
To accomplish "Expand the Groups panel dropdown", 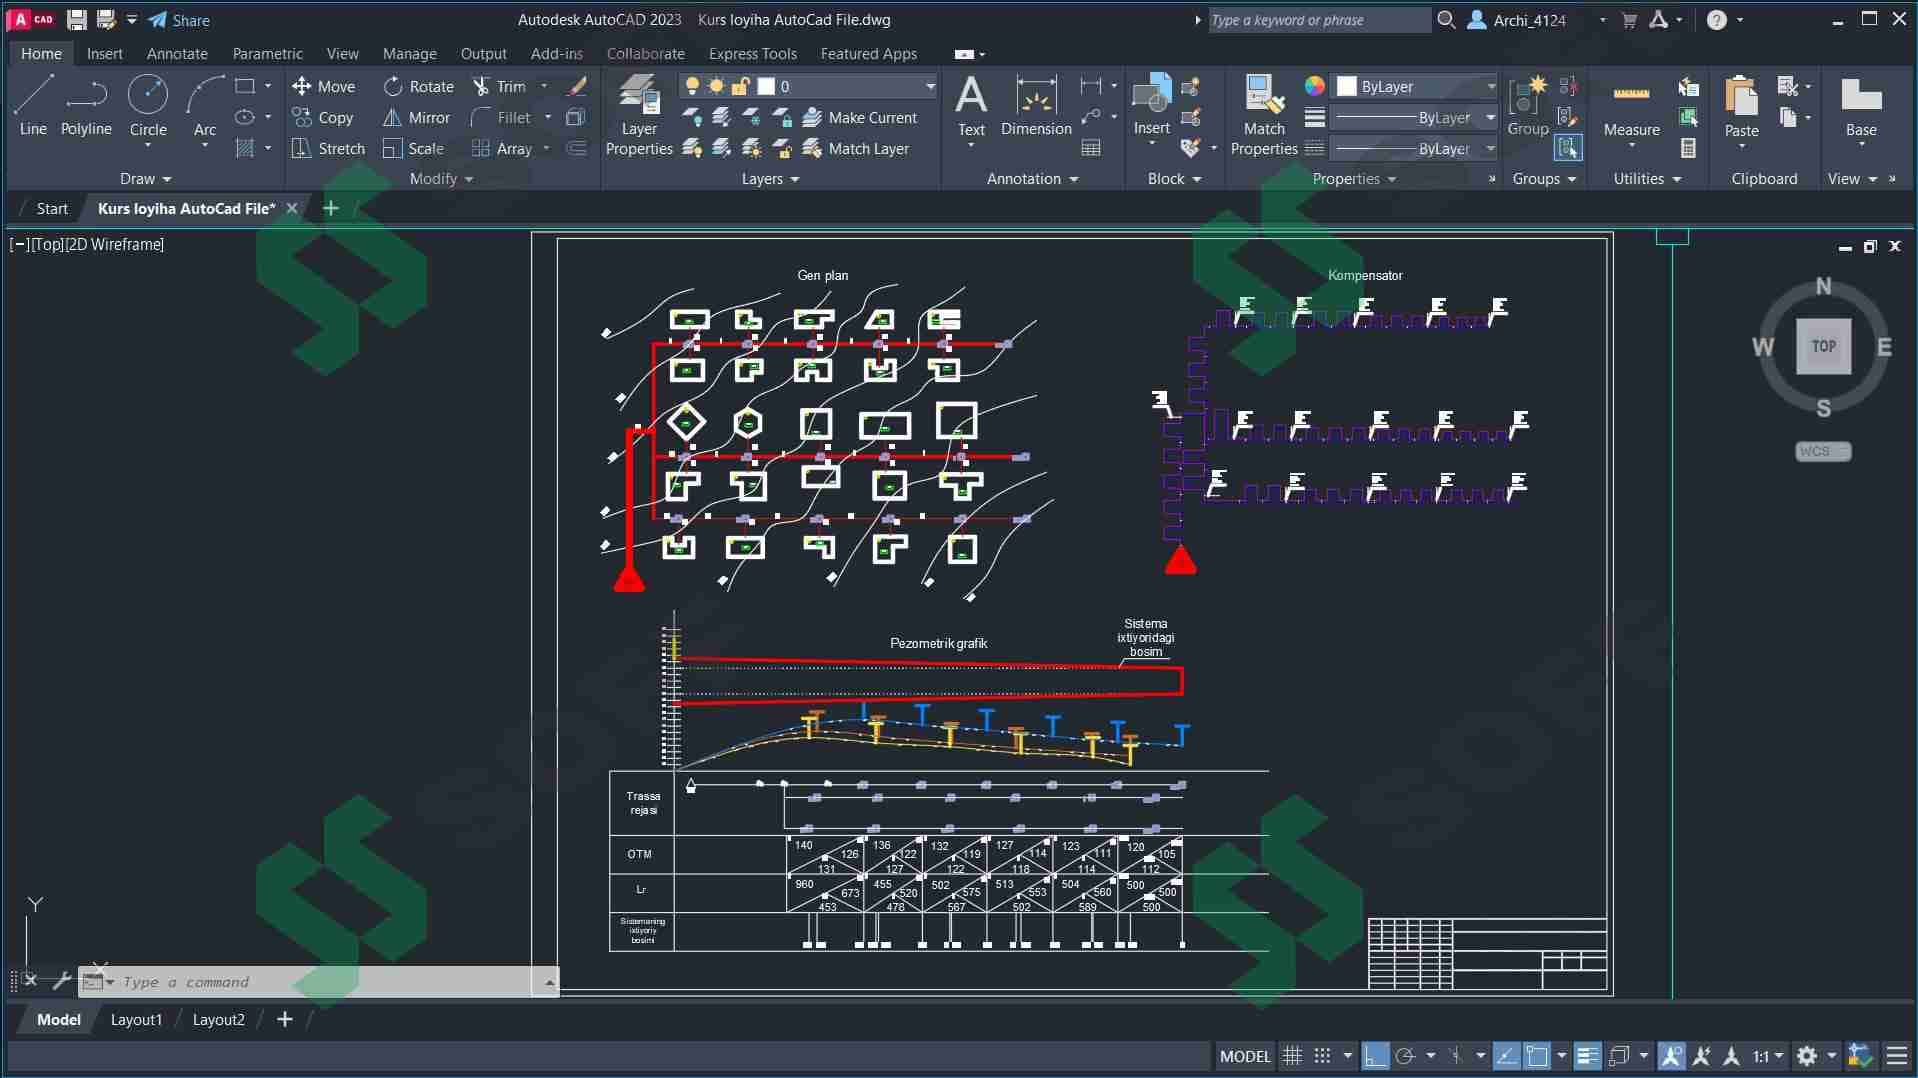I will (x=1544, y=179).
